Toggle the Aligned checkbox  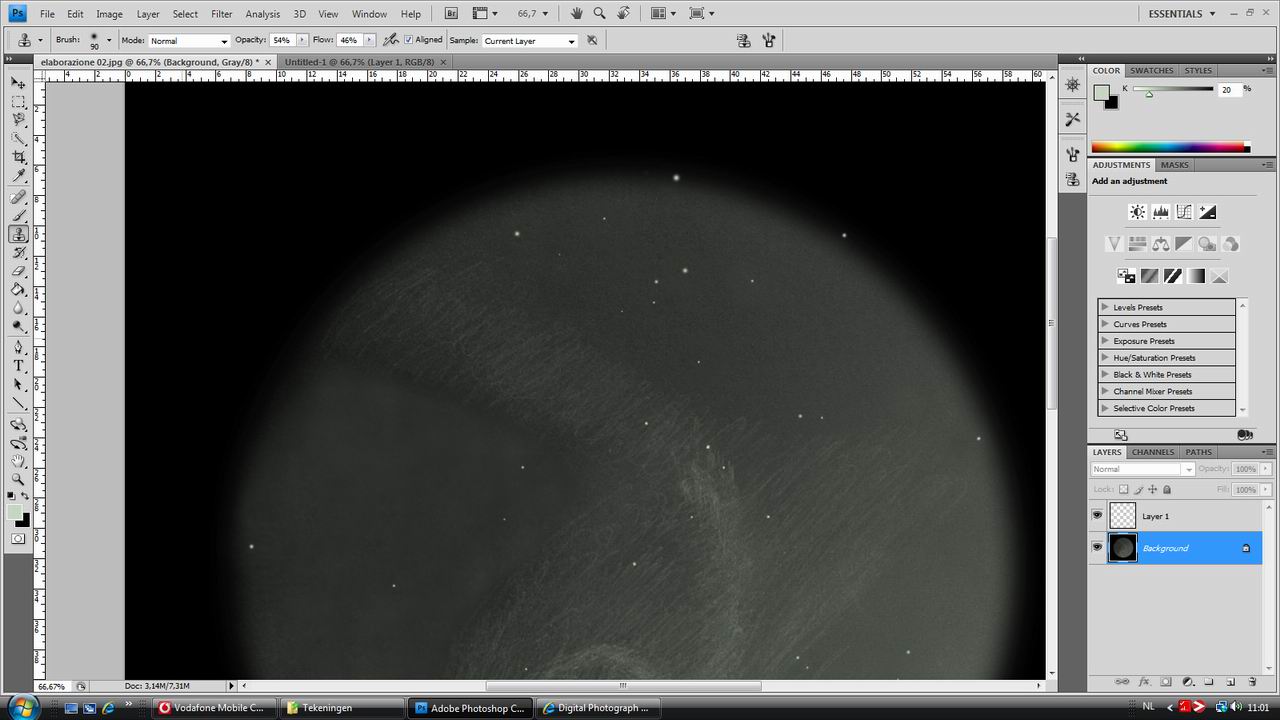tap(408, 40)
